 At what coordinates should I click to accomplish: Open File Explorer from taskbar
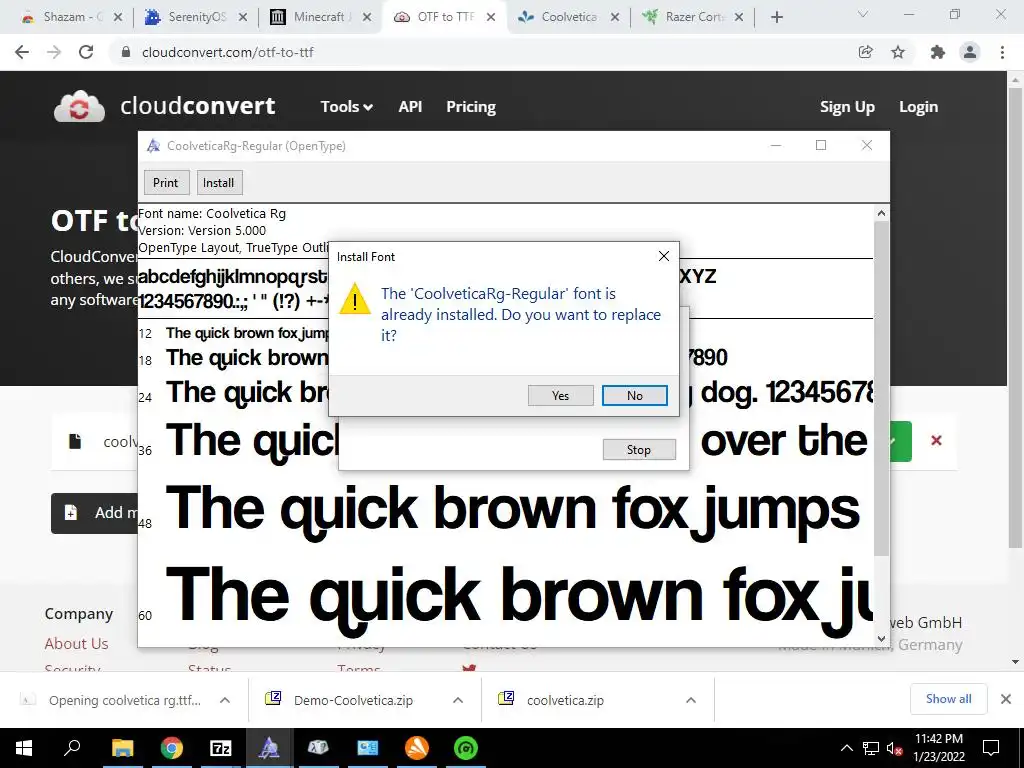122,748
